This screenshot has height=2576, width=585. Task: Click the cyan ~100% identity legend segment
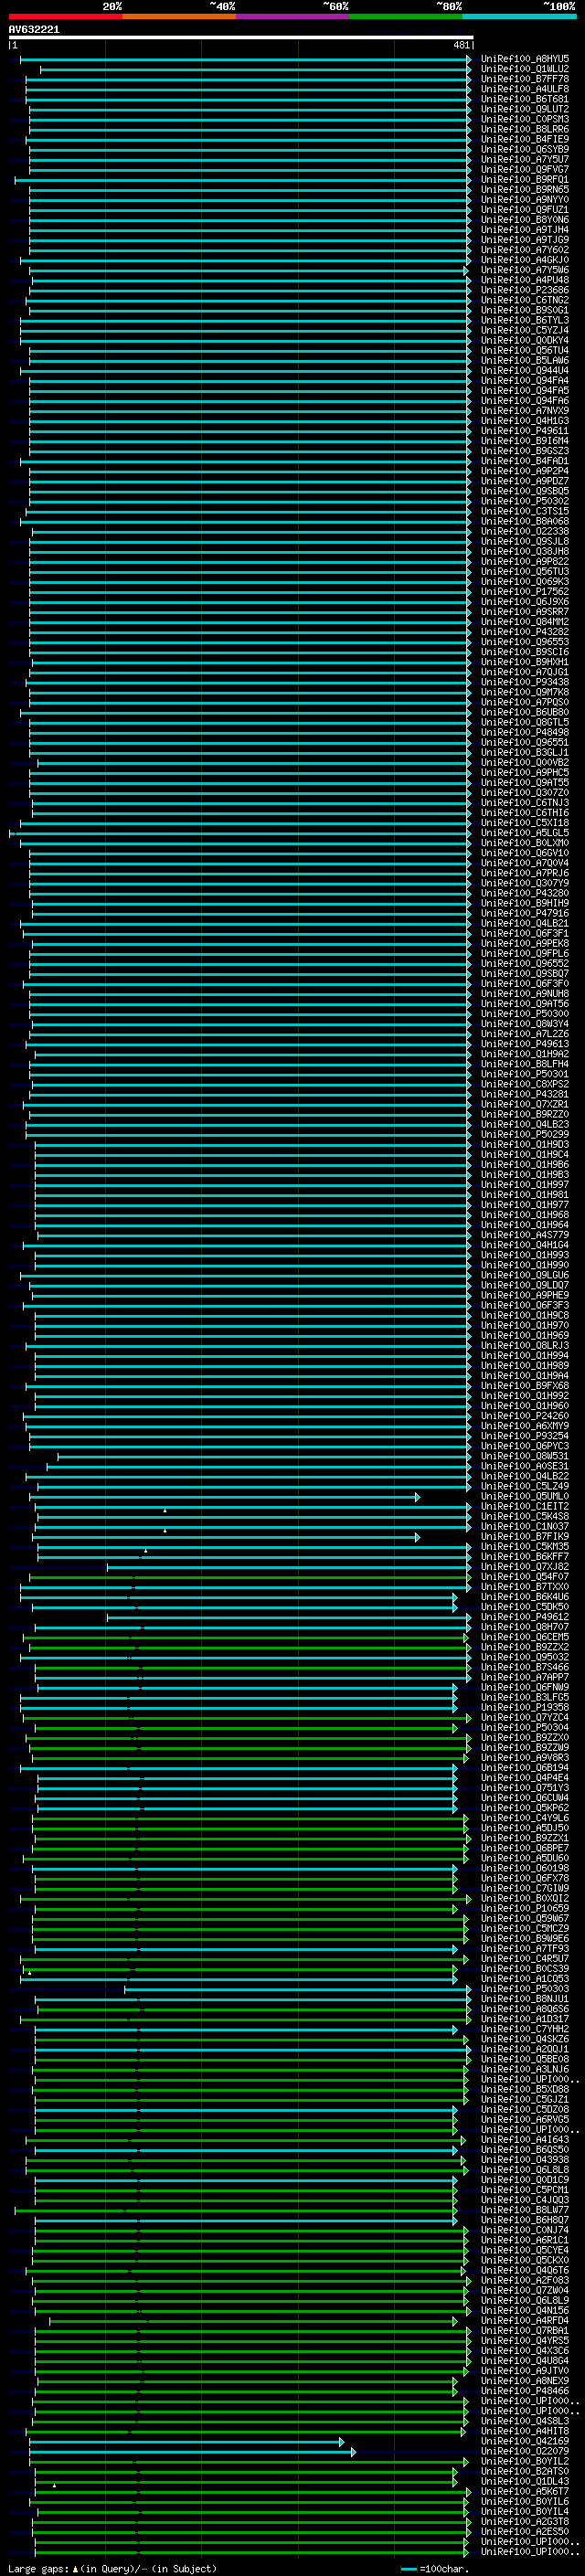coord(519,16)
